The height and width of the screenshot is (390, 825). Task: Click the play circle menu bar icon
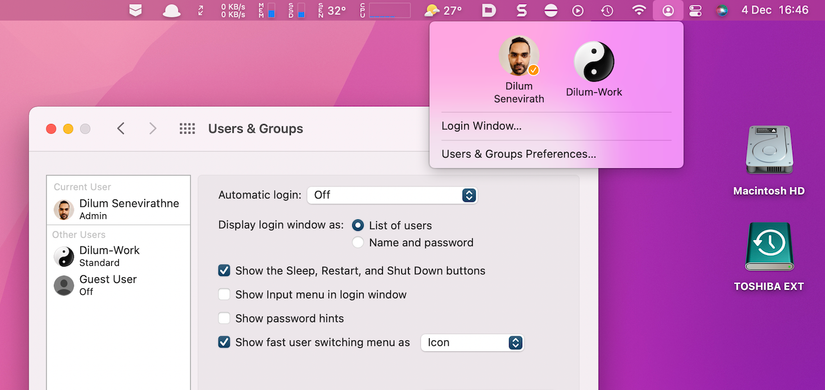pyautogui.click(x=578, y=11)
